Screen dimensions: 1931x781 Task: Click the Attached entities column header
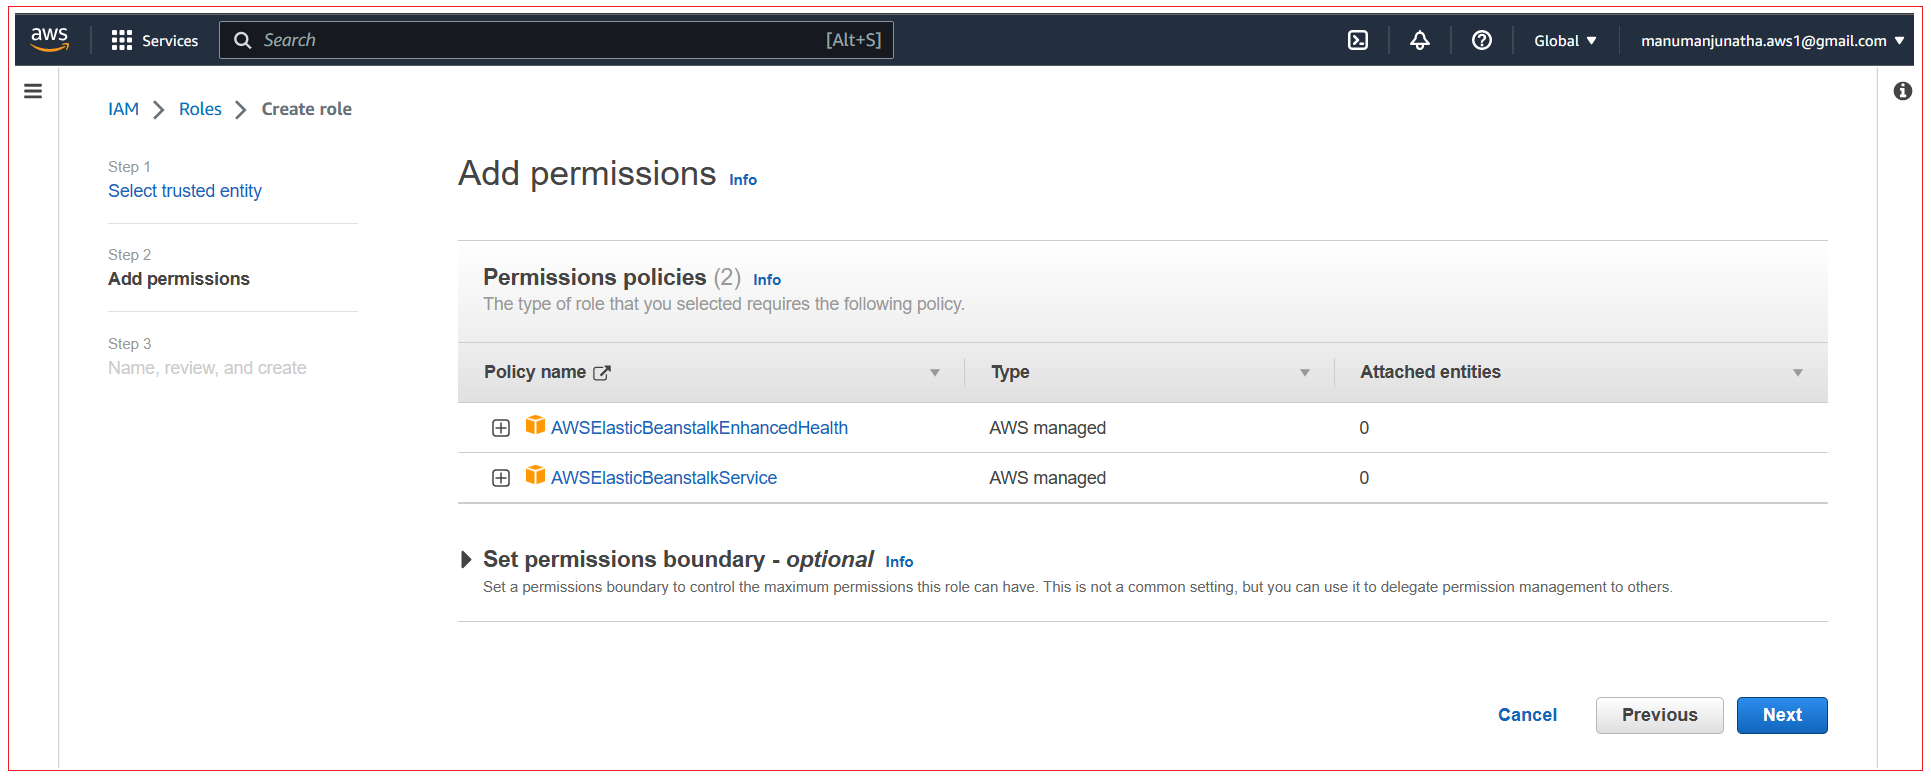click(x=1430, y=372)
